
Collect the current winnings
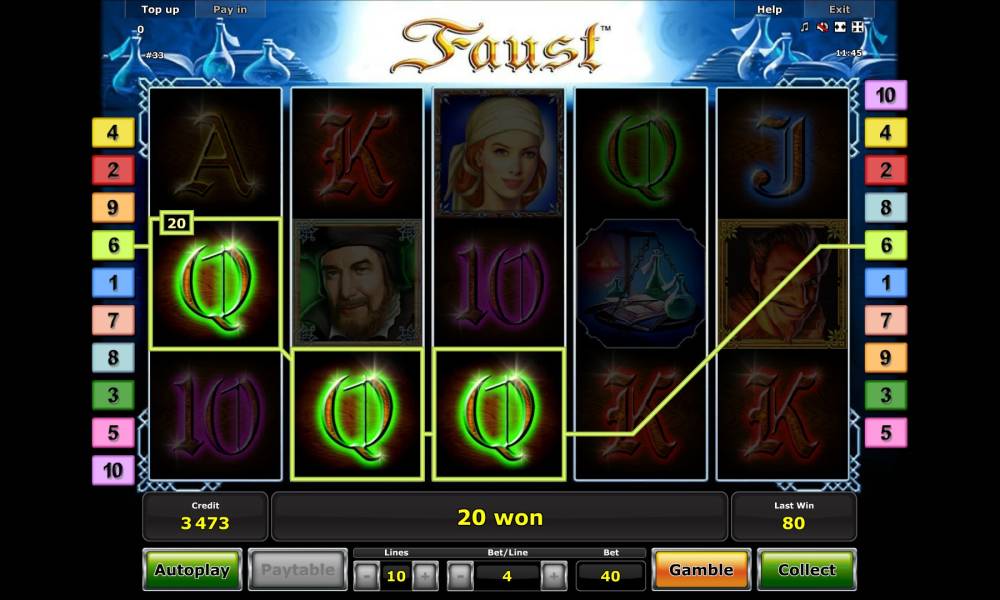click(x=806, y=569)
